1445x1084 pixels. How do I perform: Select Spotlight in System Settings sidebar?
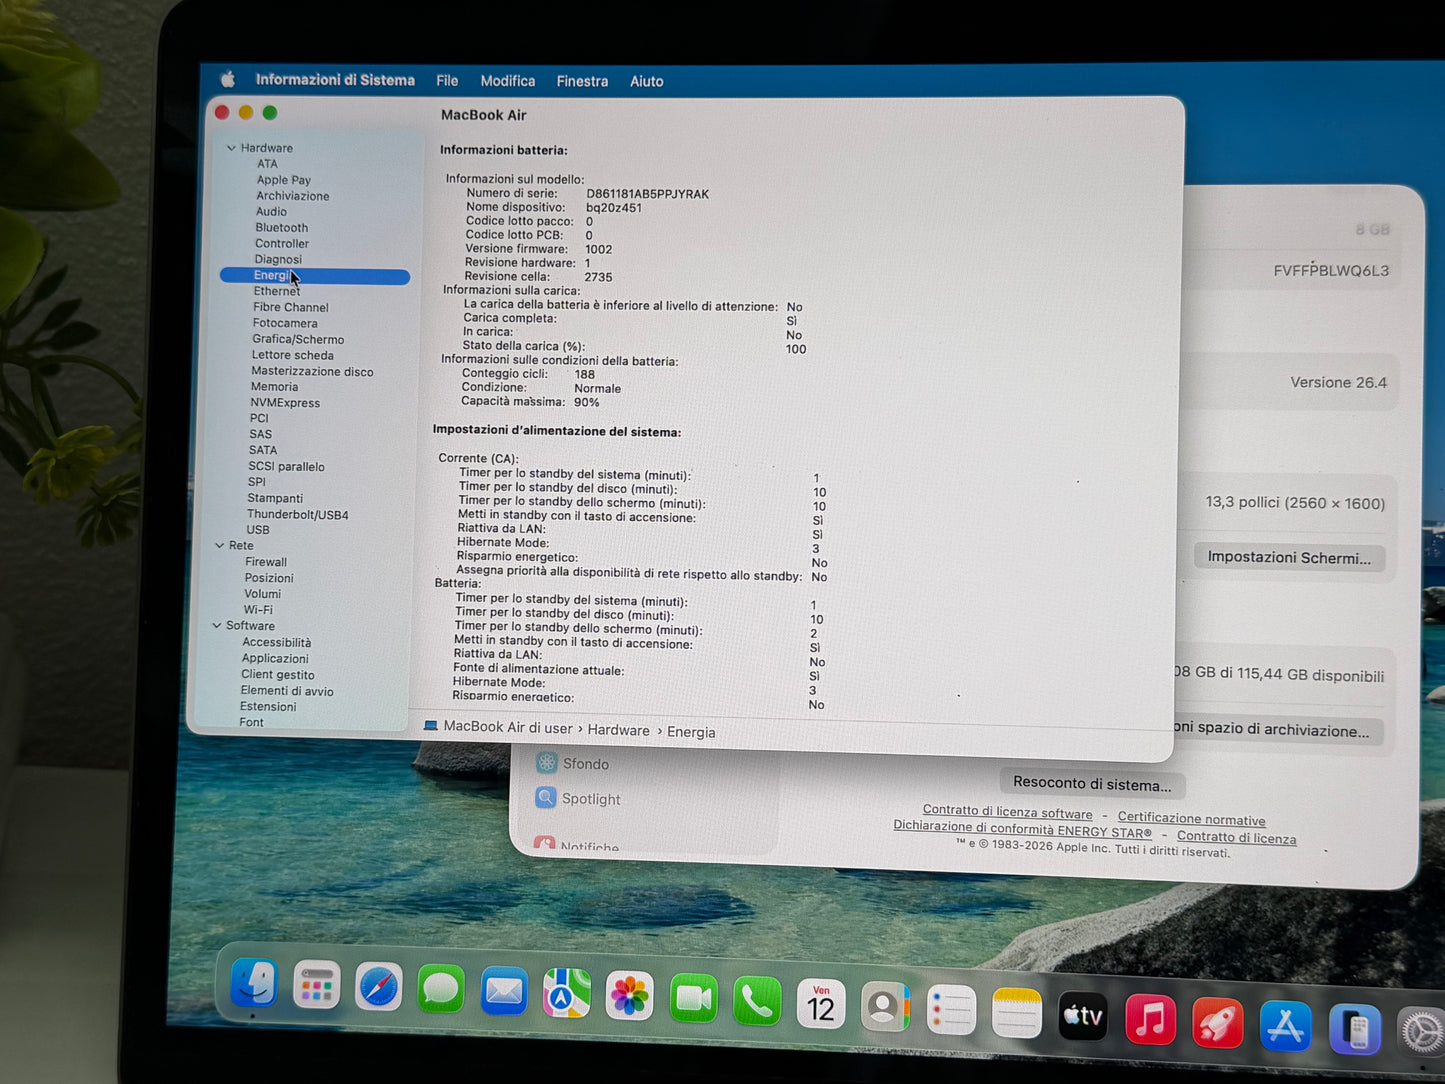(591, 799)
